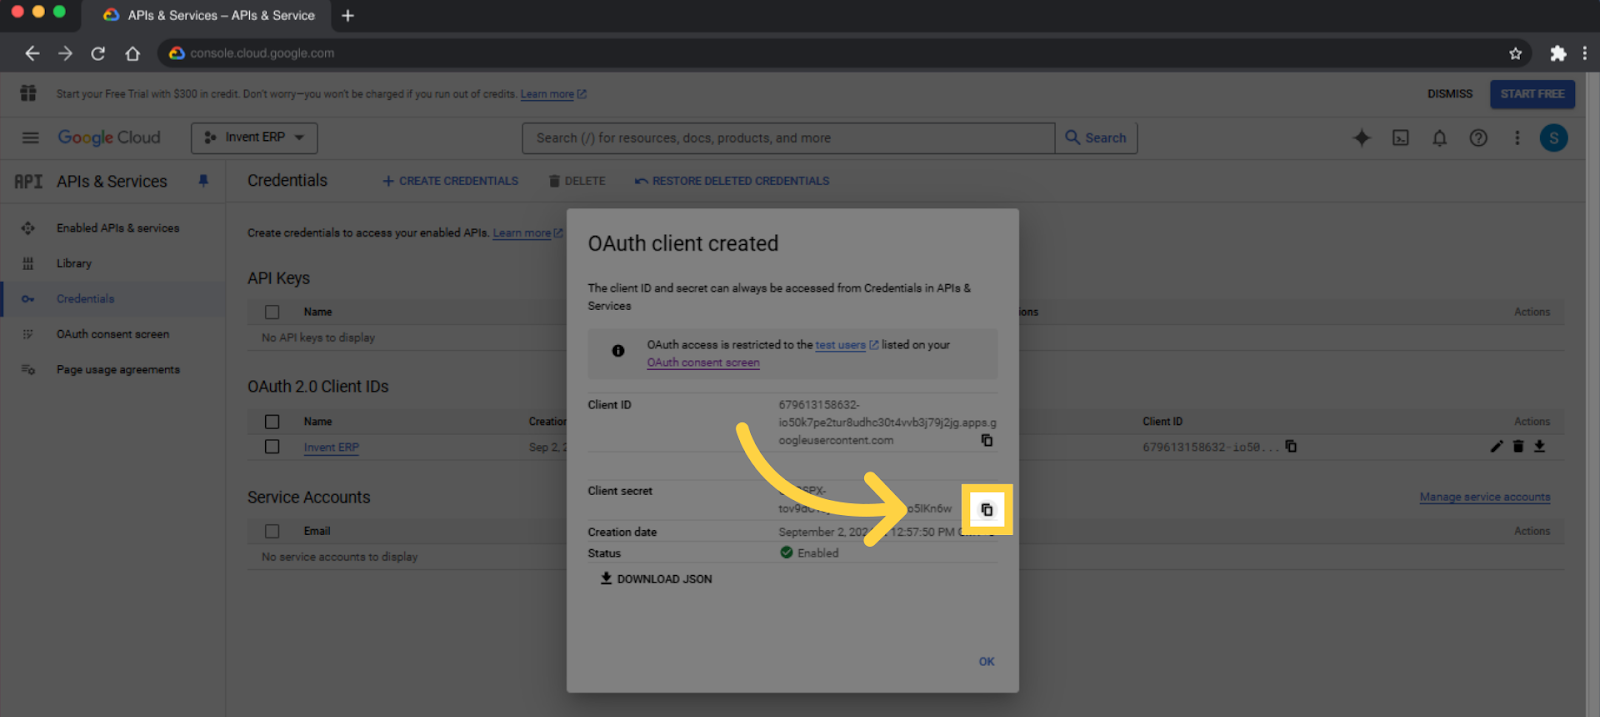Select all OAuth 2.0 Client IDs header checkbox
Viewport: 1600px width, 717px height.
272,422
